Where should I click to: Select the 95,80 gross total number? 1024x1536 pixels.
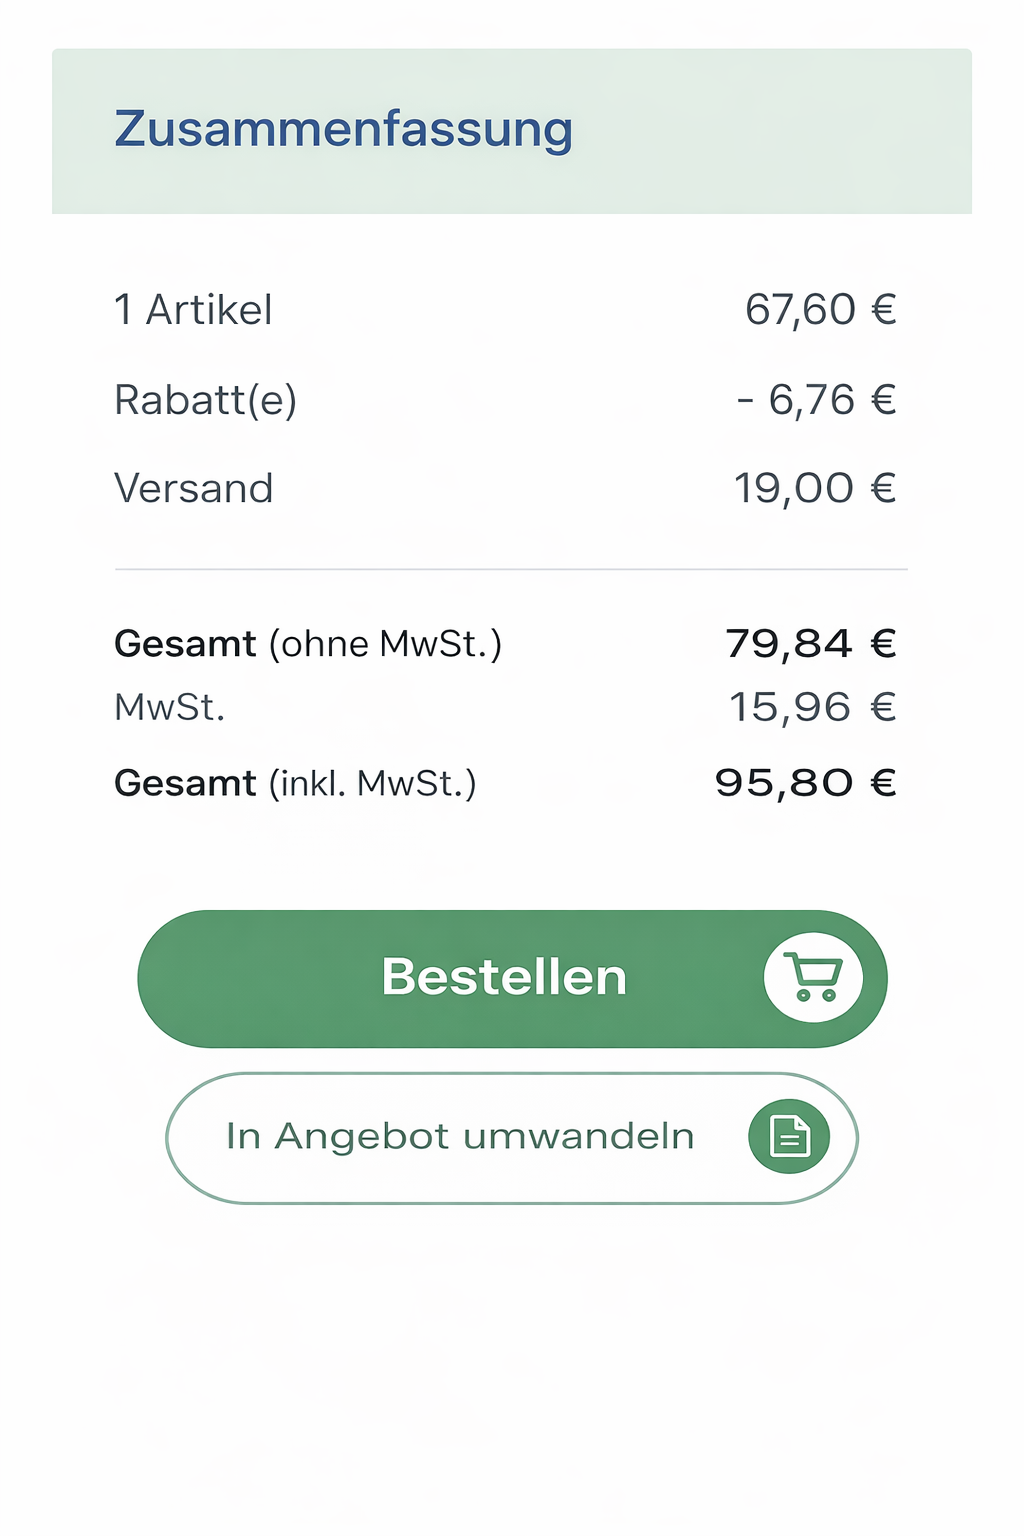click(x=784, y=783)
